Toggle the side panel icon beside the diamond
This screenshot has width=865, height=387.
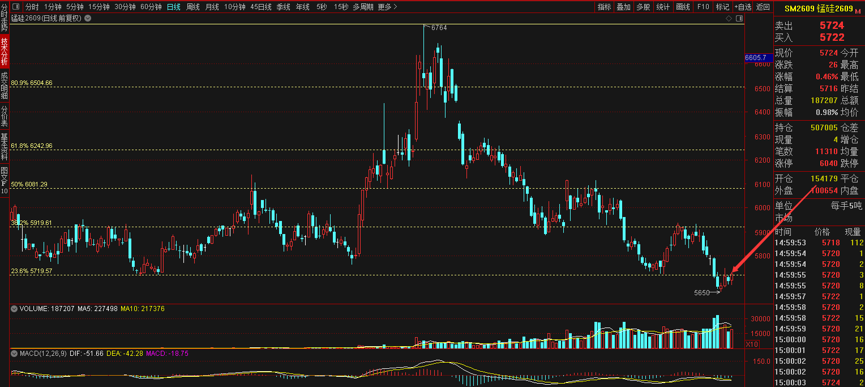coord(739,18)
